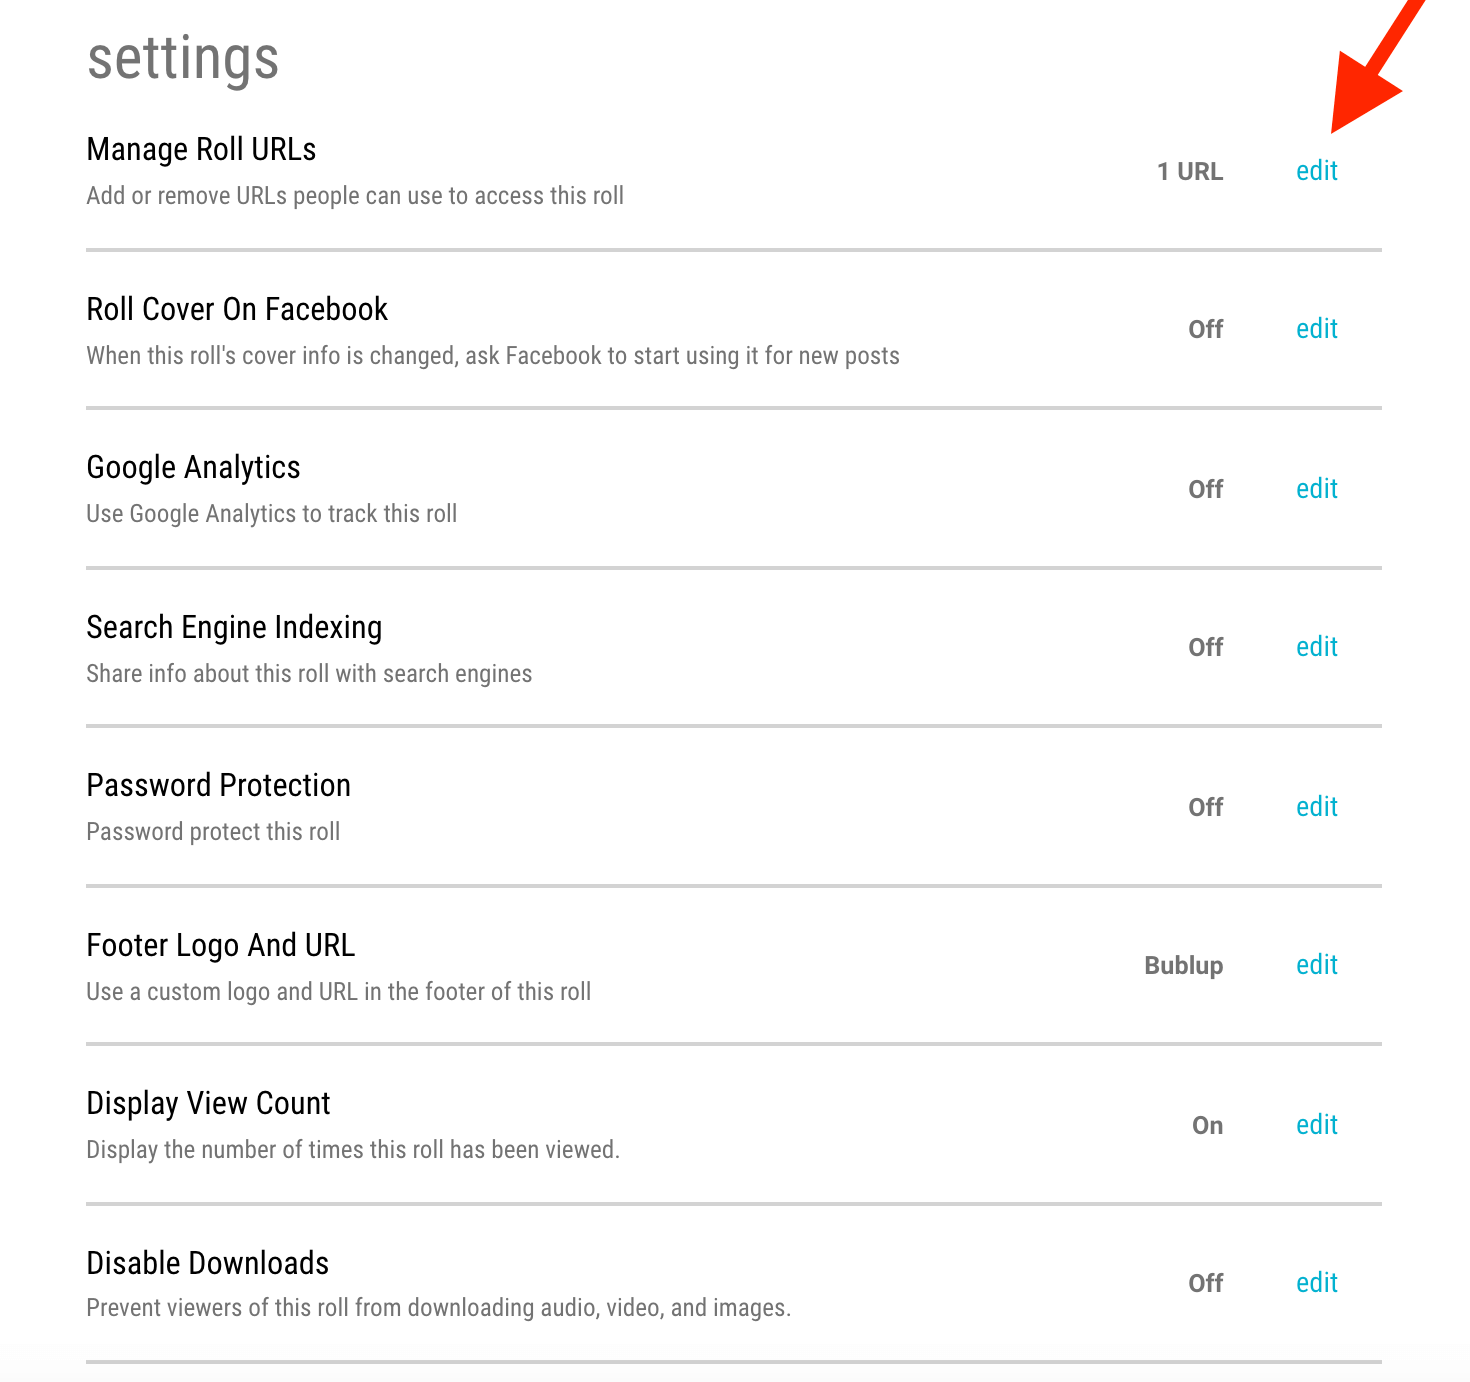The image size is (1470, 1382).
Task: Open edit for Display View Count
Action: click(1317, 1125)
